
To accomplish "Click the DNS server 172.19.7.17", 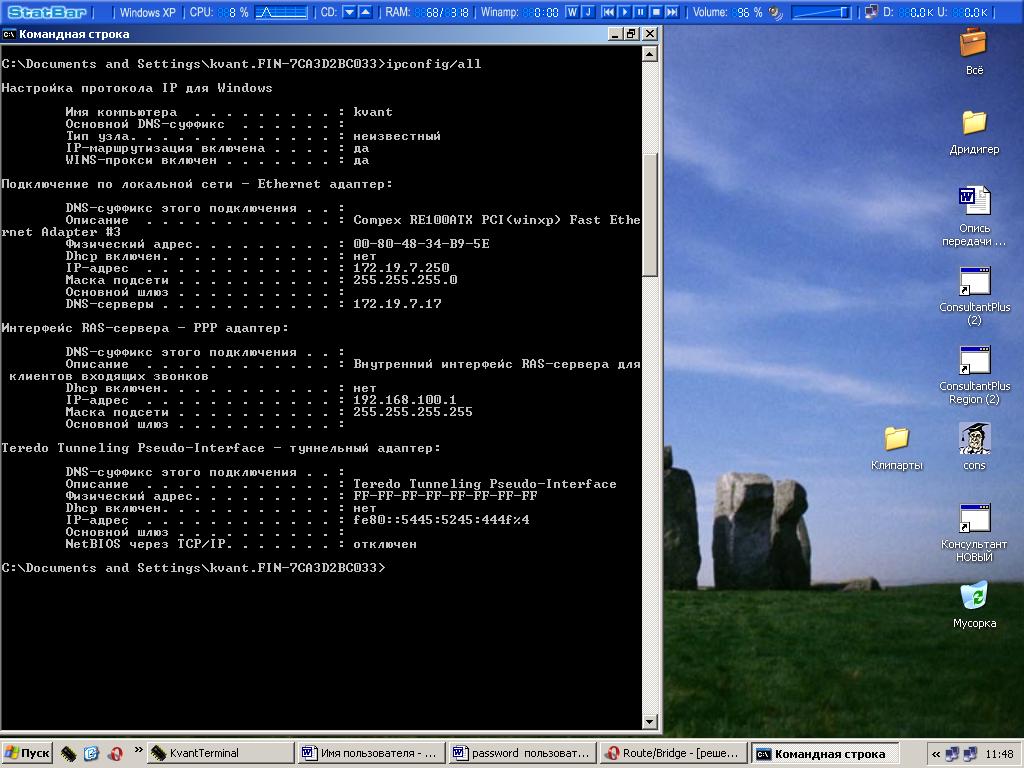I will coord(397,304).
